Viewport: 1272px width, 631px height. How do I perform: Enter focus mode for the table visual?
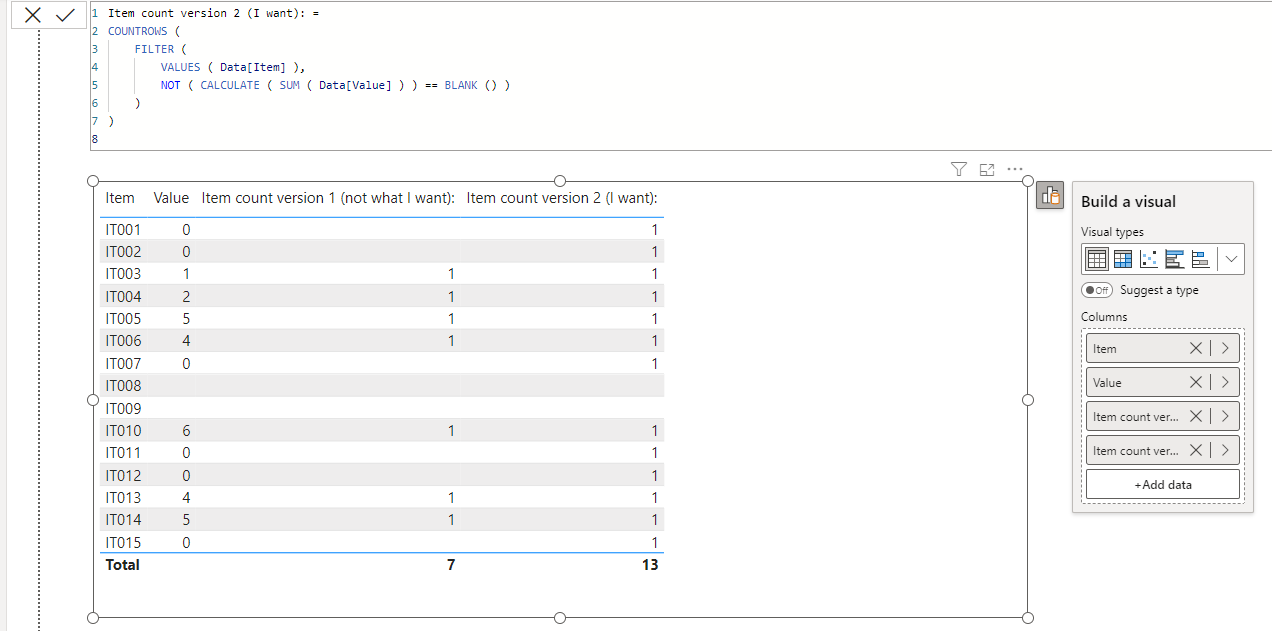987,169
